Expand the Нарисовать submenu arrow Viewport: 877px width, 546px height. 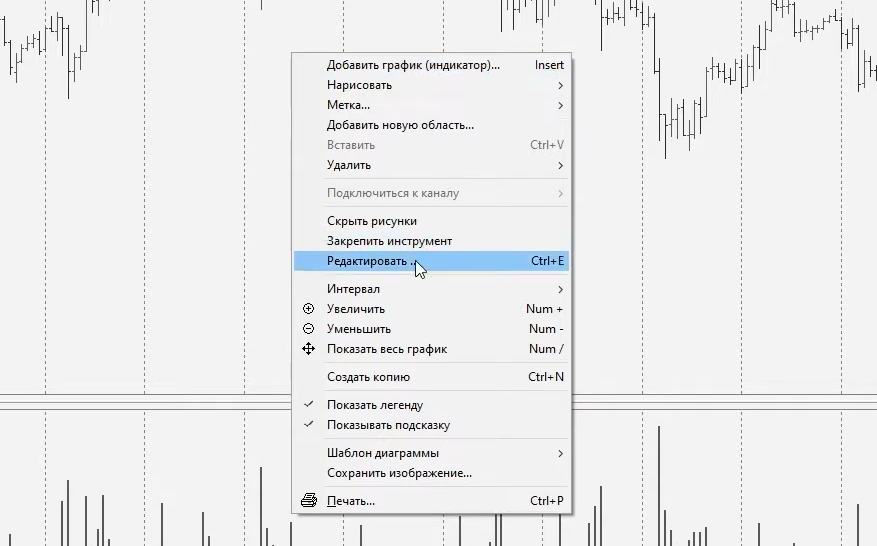click(560, 85)
